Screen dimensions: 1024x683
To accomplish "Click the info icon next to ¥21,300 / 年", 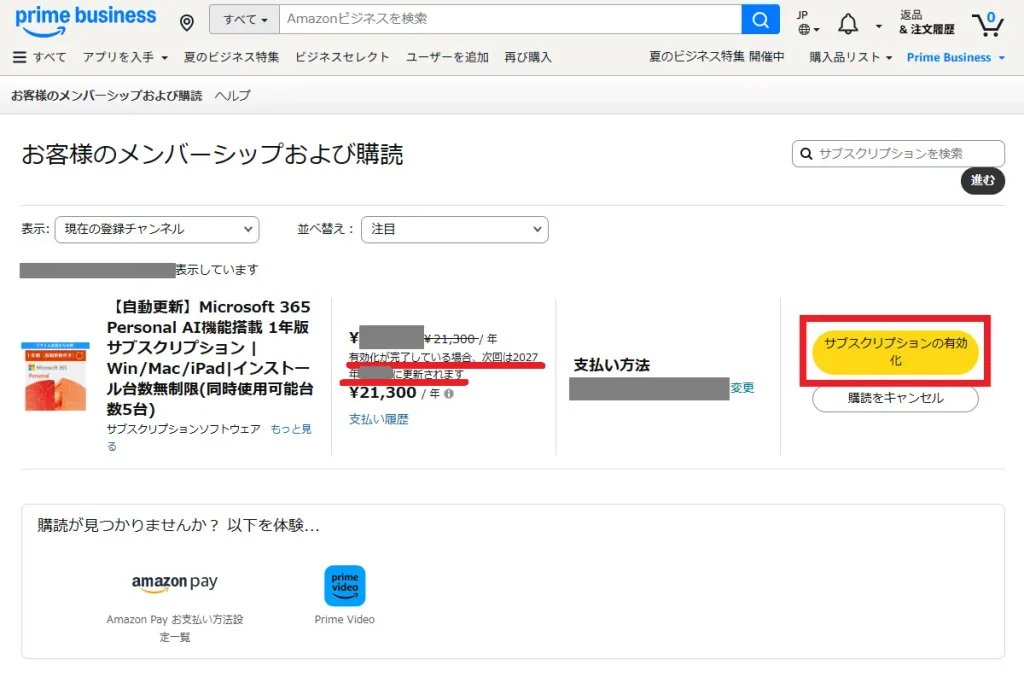I will 449,394.
